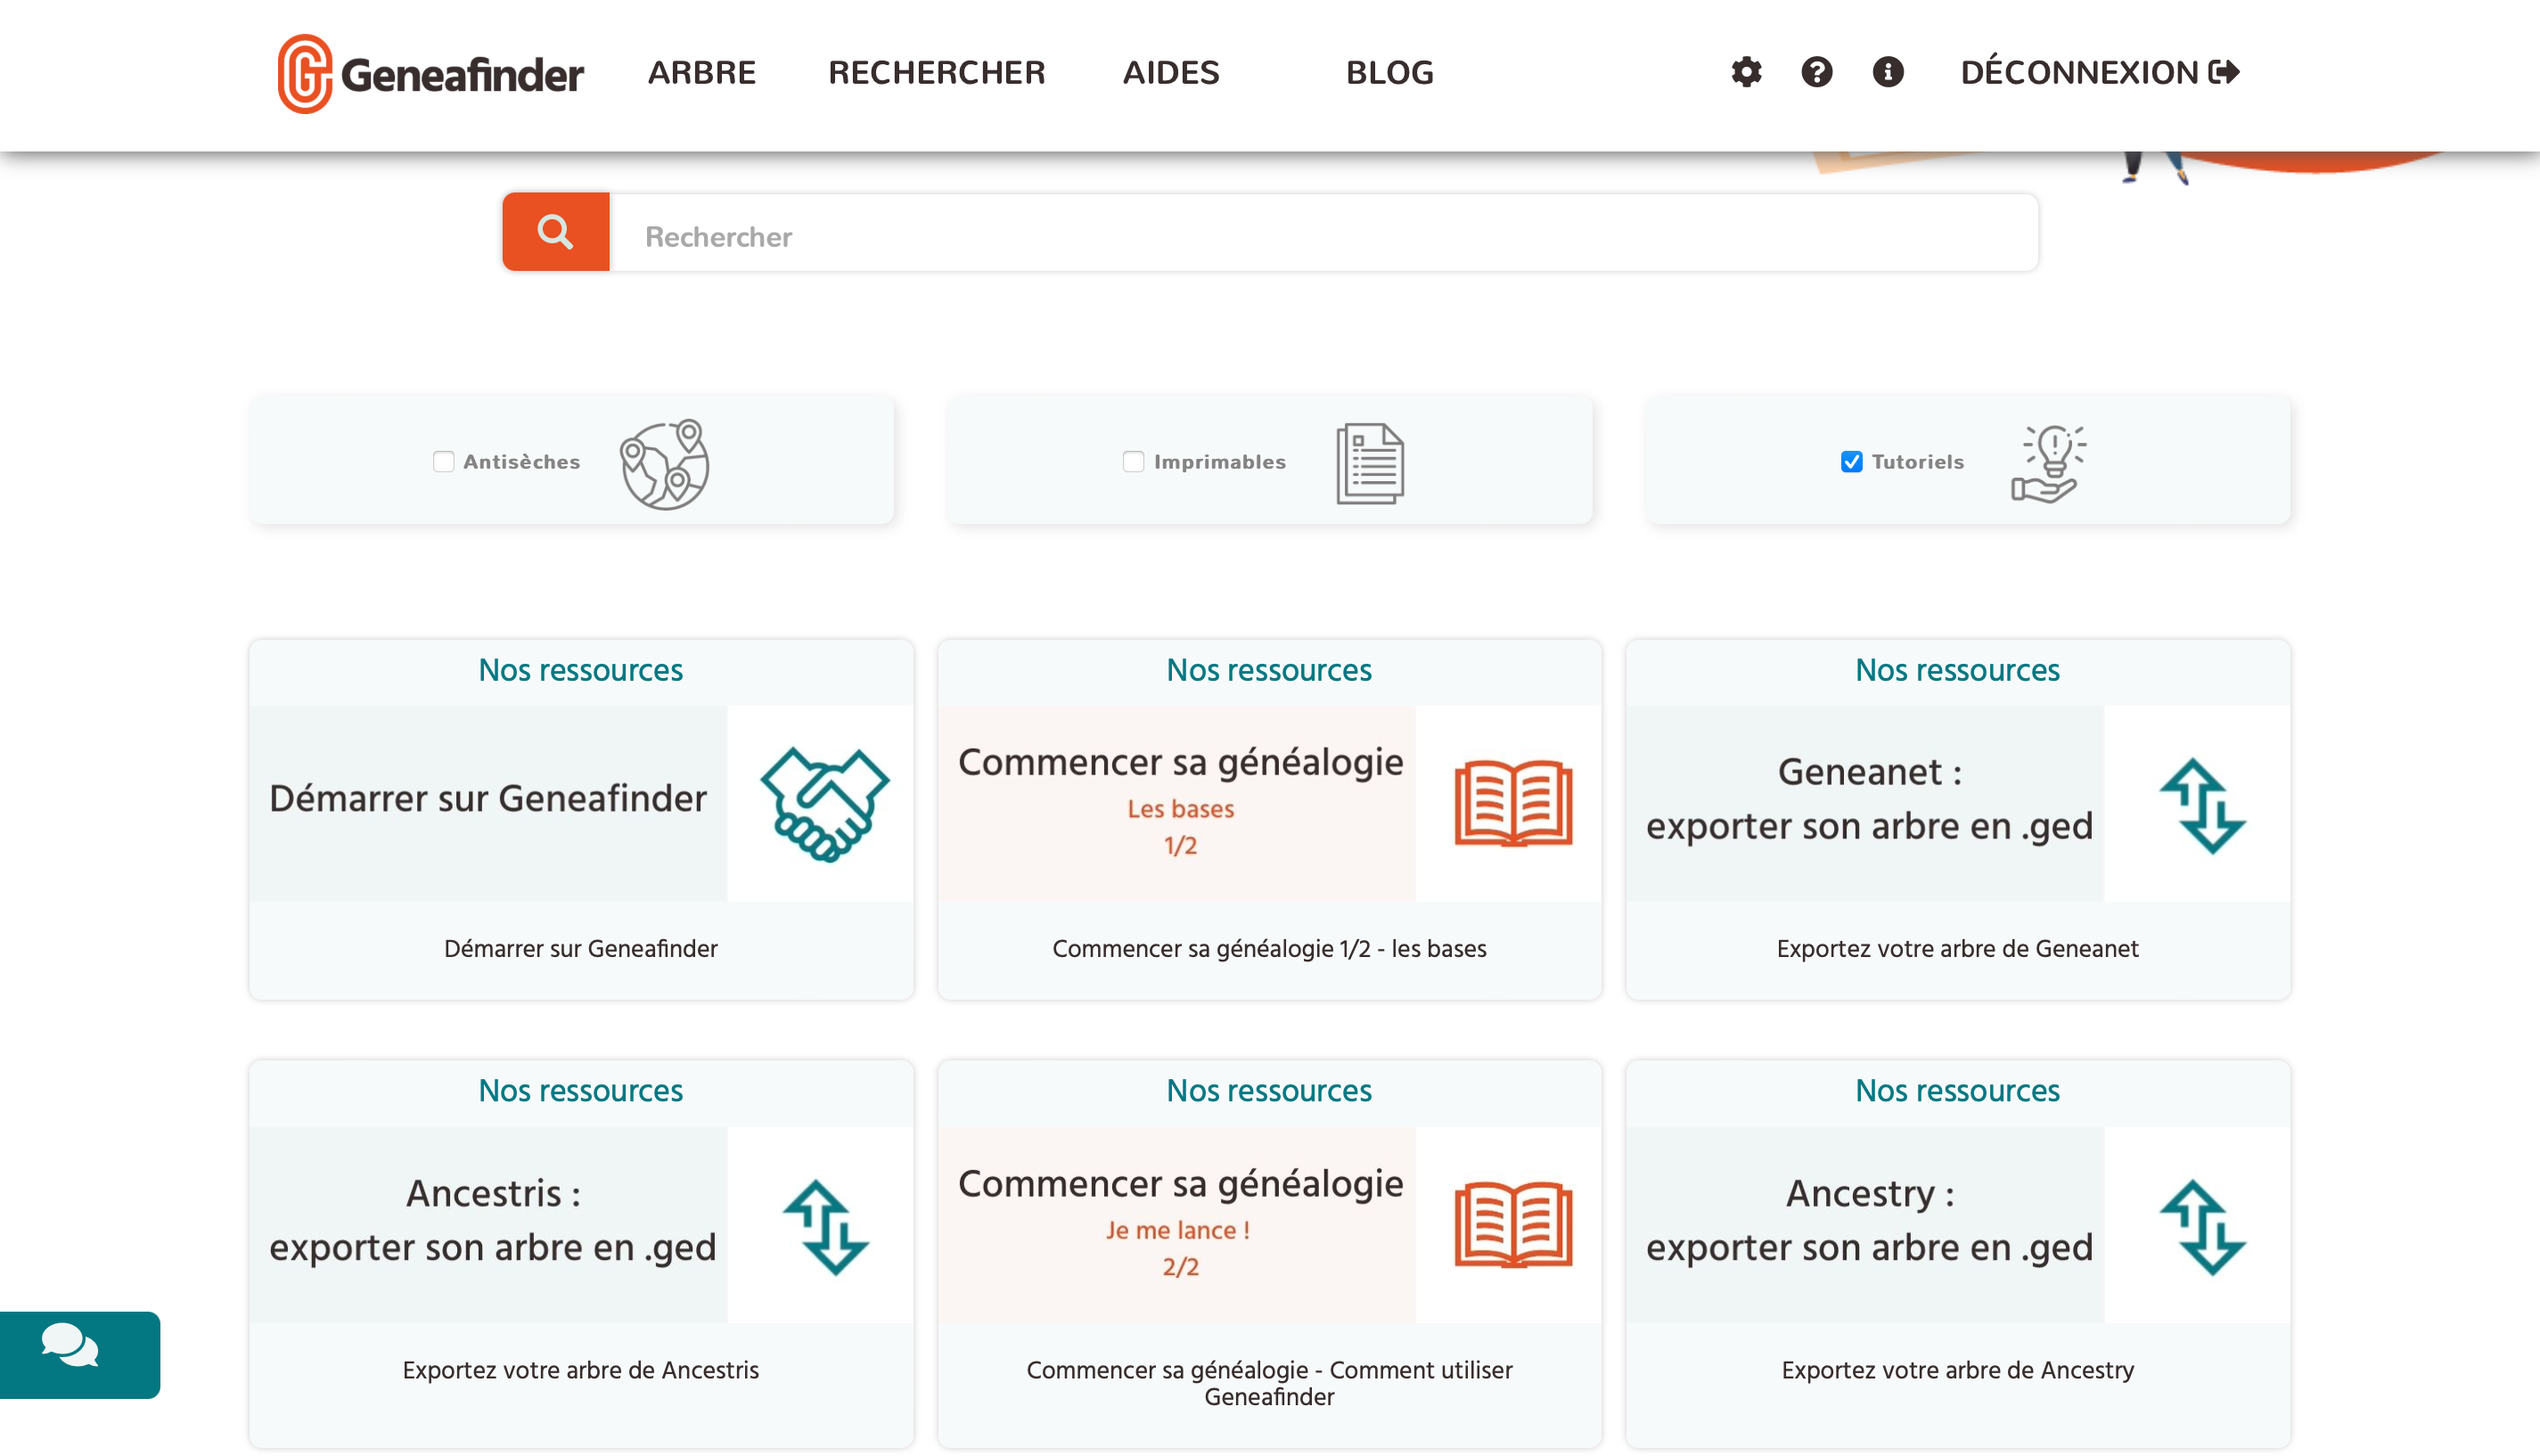The width and height of the screenshot is (2540, 1456).
Task: Open the ARBRE menu
Action: pyautogui.click(x=702, y=72)
